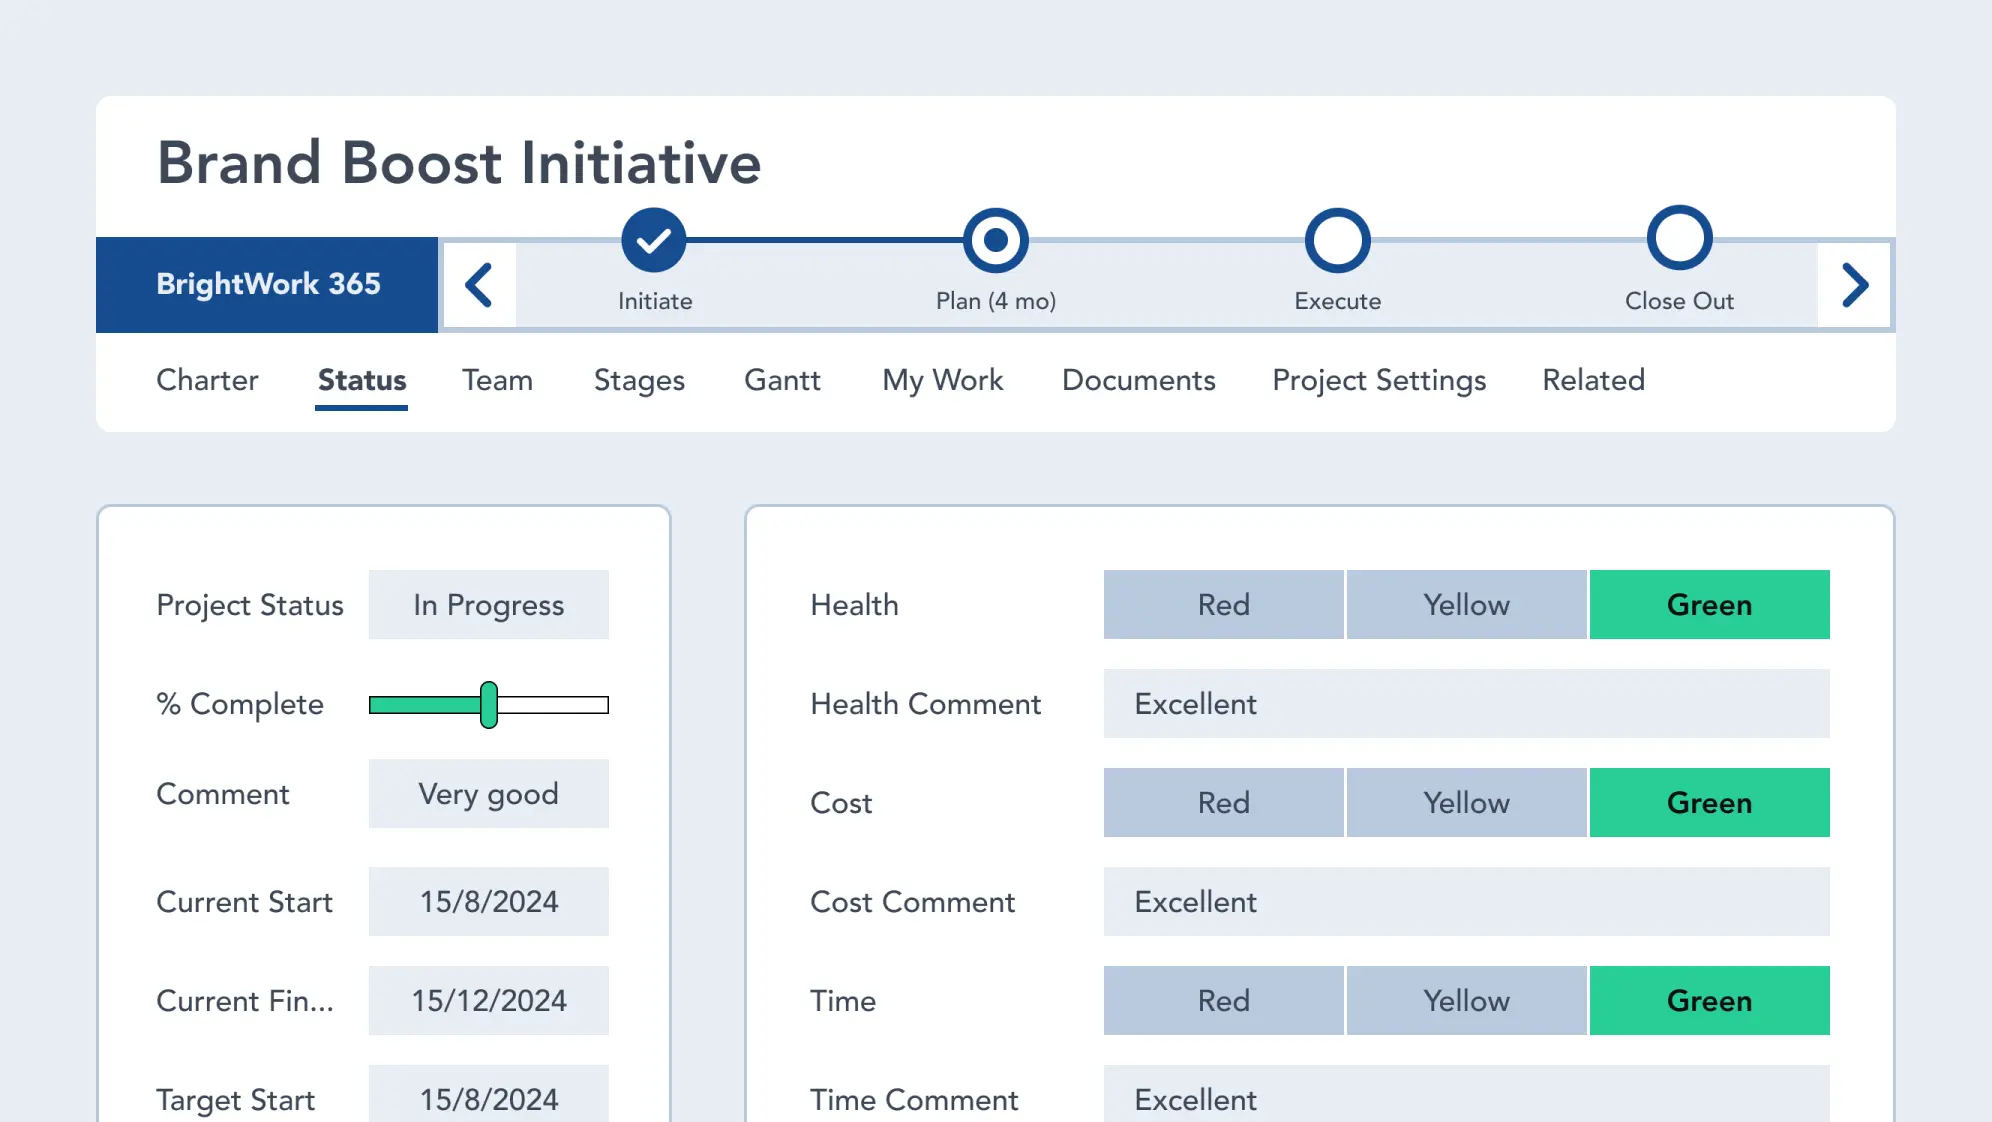Viewport: 1992px width, 1122px height.
Task: Open the Close Out stage circle
Action: click(1679, 239)
